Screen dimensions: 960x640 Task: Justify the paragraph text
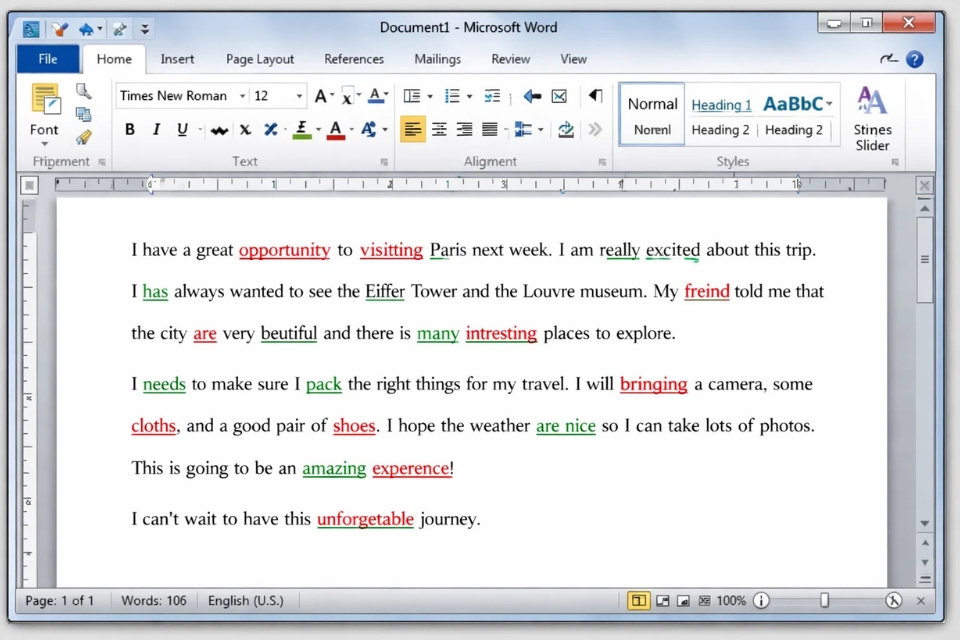tap(490, 129)
